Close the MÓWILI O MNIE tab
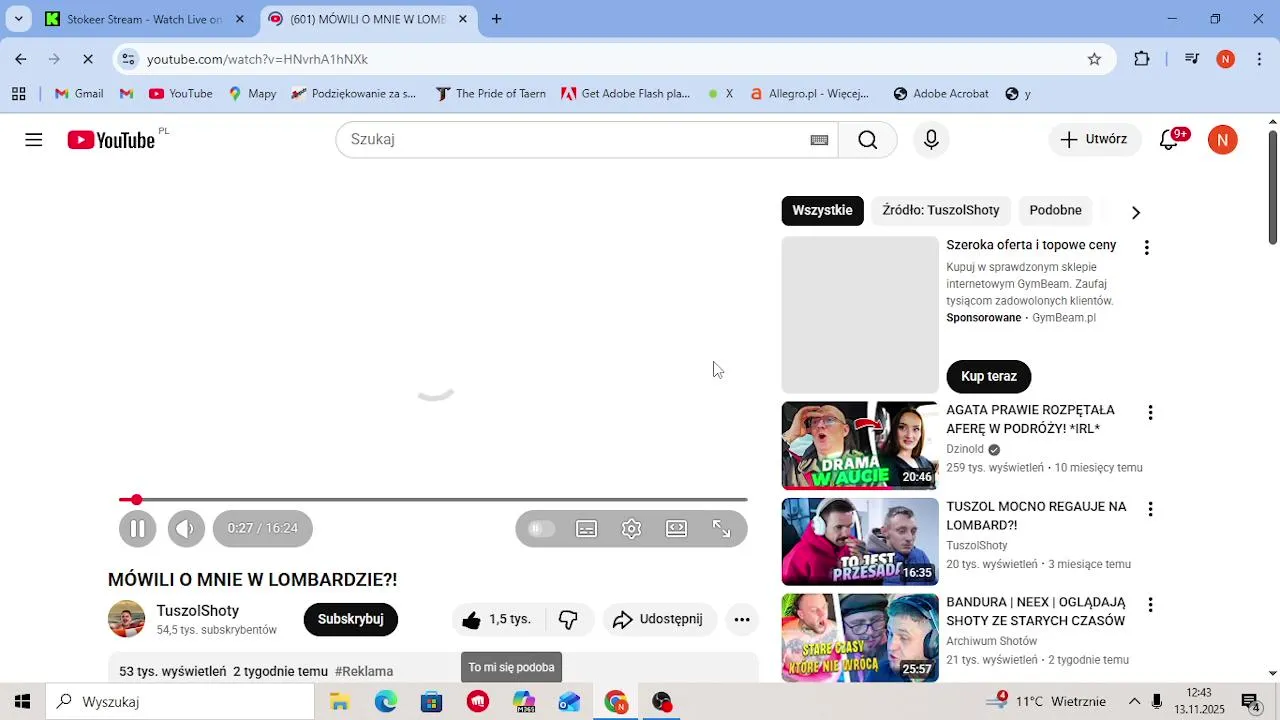Image resolution: width=1280 pixels, height=720 pixels. (x=462, y=19)
